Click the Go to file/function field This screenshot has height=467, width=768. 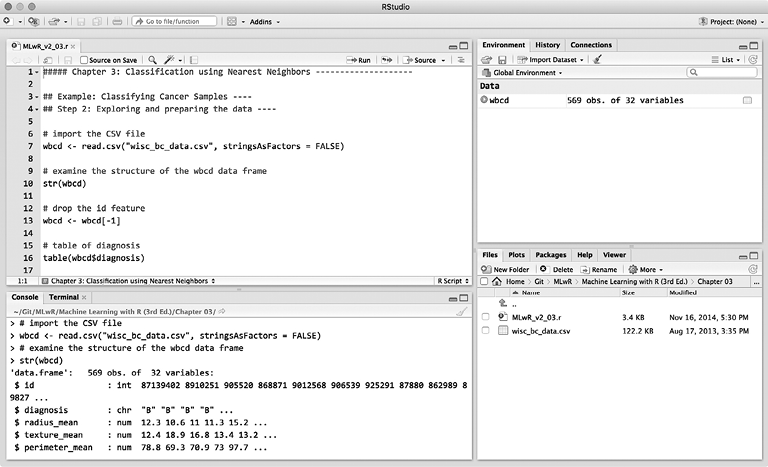pyautogui.click(x=174, y=21)
